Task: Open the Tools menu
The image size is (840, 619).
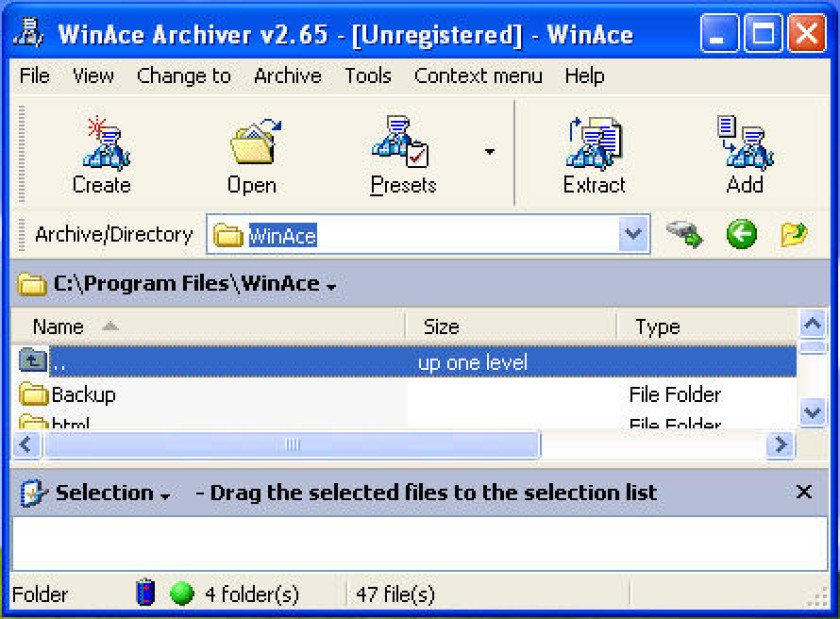Action: [368, 76]
